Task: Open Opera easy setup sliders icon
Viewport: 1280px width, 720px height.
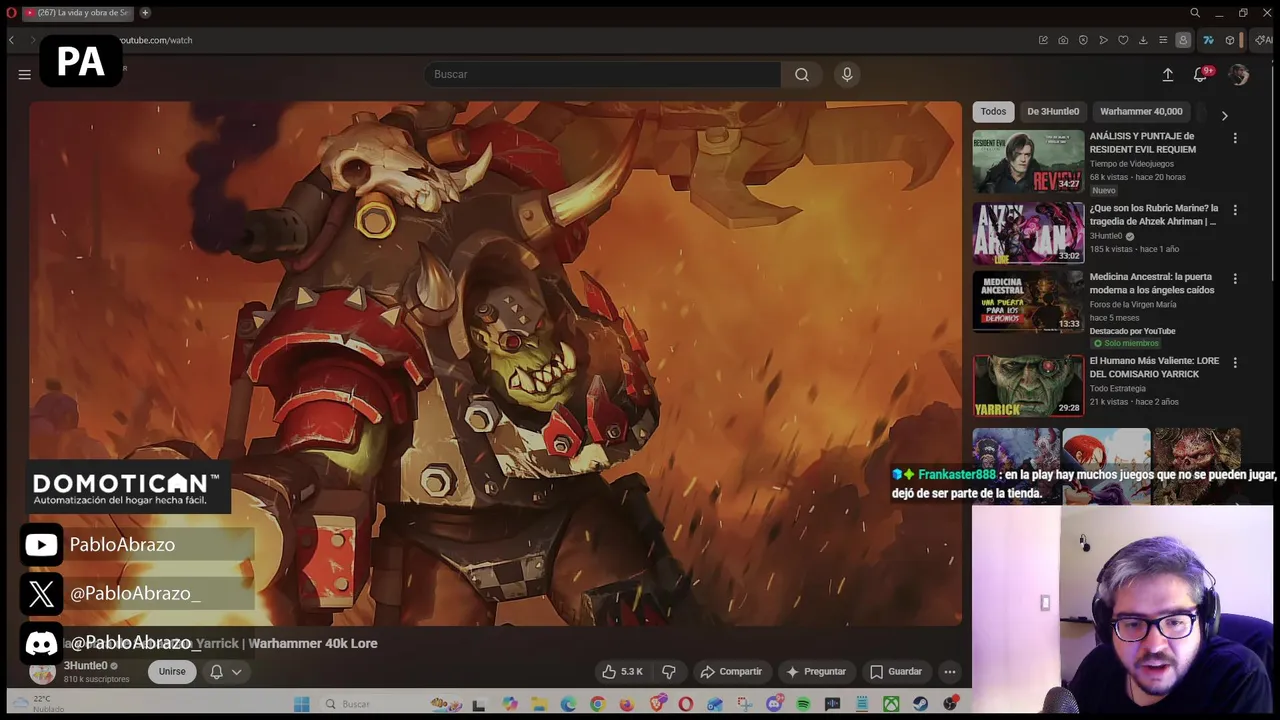Action: click(x=1163, y=40)
